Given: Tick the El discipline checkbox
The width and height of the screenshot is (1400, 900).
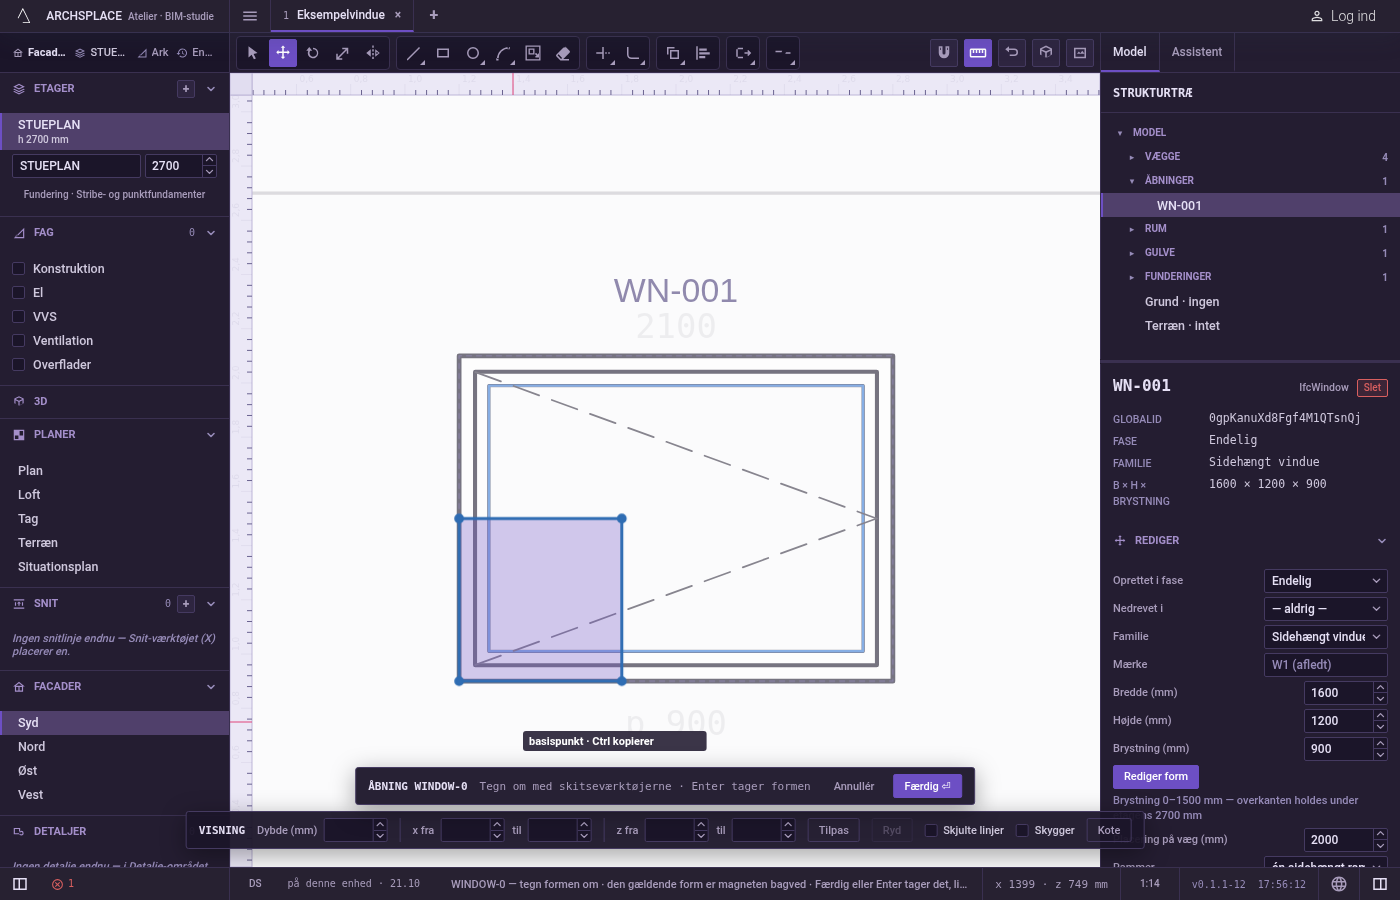Looking at the screenshot, I should point(18,293).
